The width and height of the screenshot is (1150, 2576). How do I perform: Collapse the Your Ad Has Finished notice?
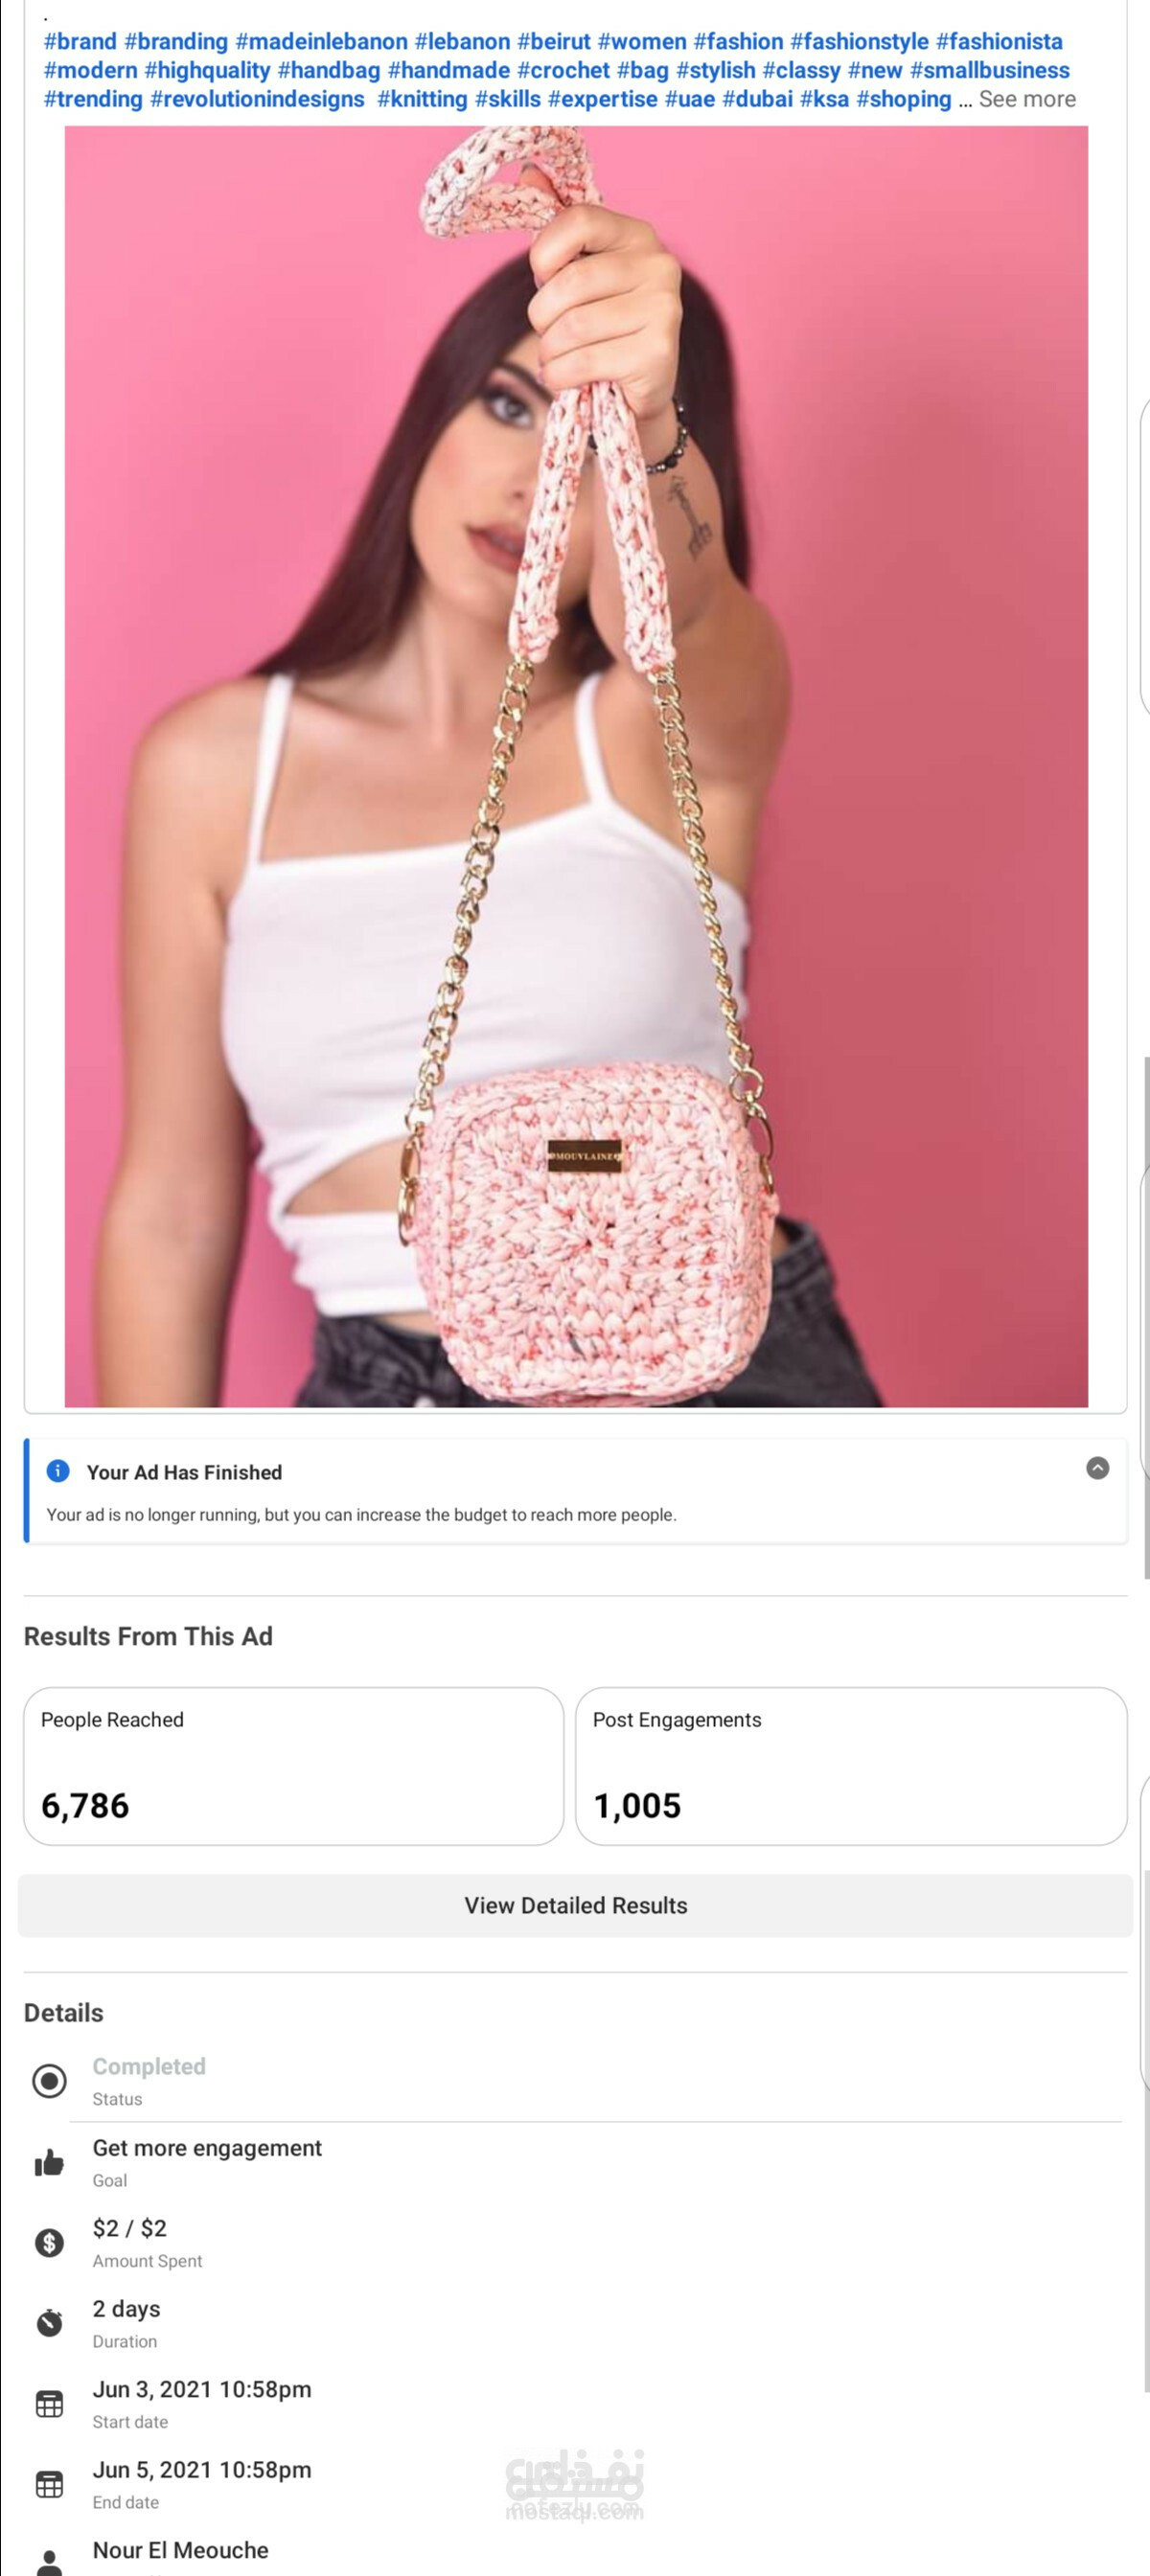click(1097, 1468)
